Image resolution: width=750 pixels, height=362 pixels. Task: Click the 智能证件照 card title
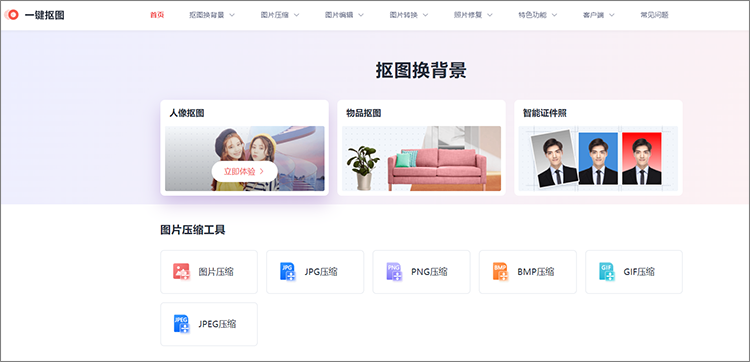pos(545,113)
